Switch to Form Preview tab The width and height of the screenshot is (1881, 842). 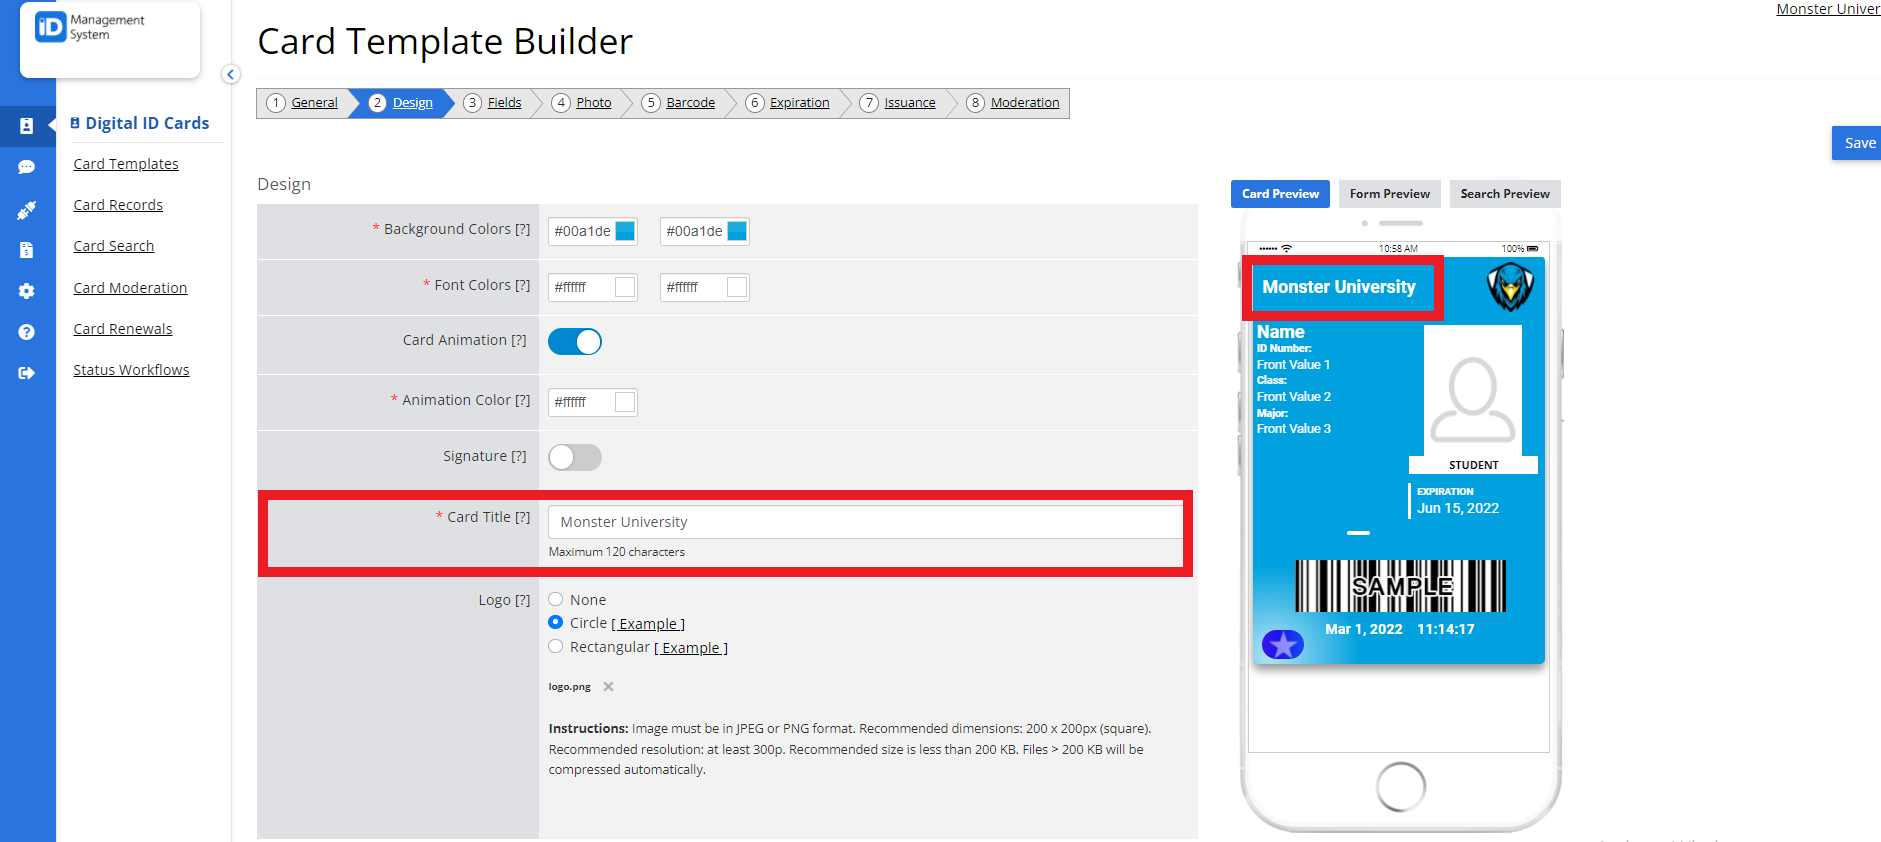(x=1389, y=194)
